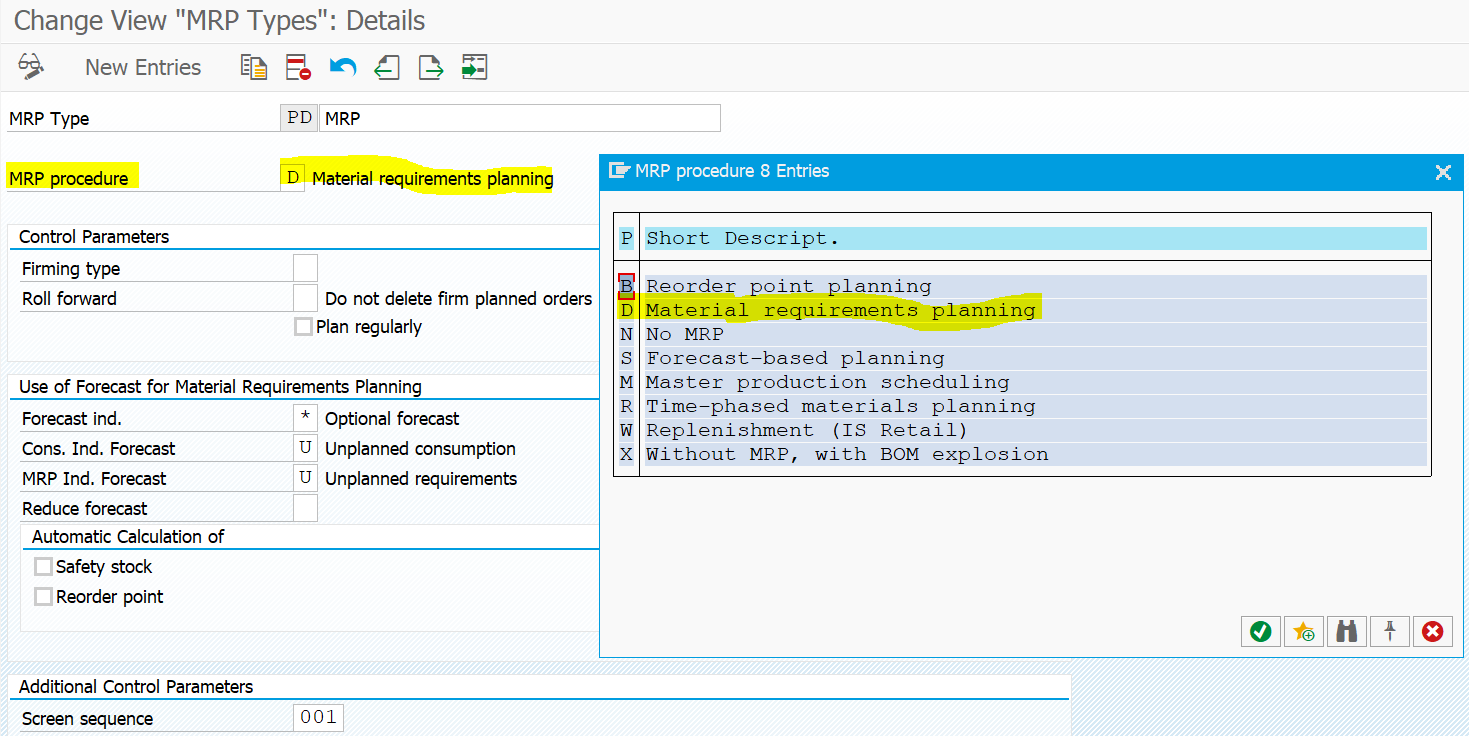Cancel popup with red X button
This screenshot has height=736, width=1469.
point(1433,631)
